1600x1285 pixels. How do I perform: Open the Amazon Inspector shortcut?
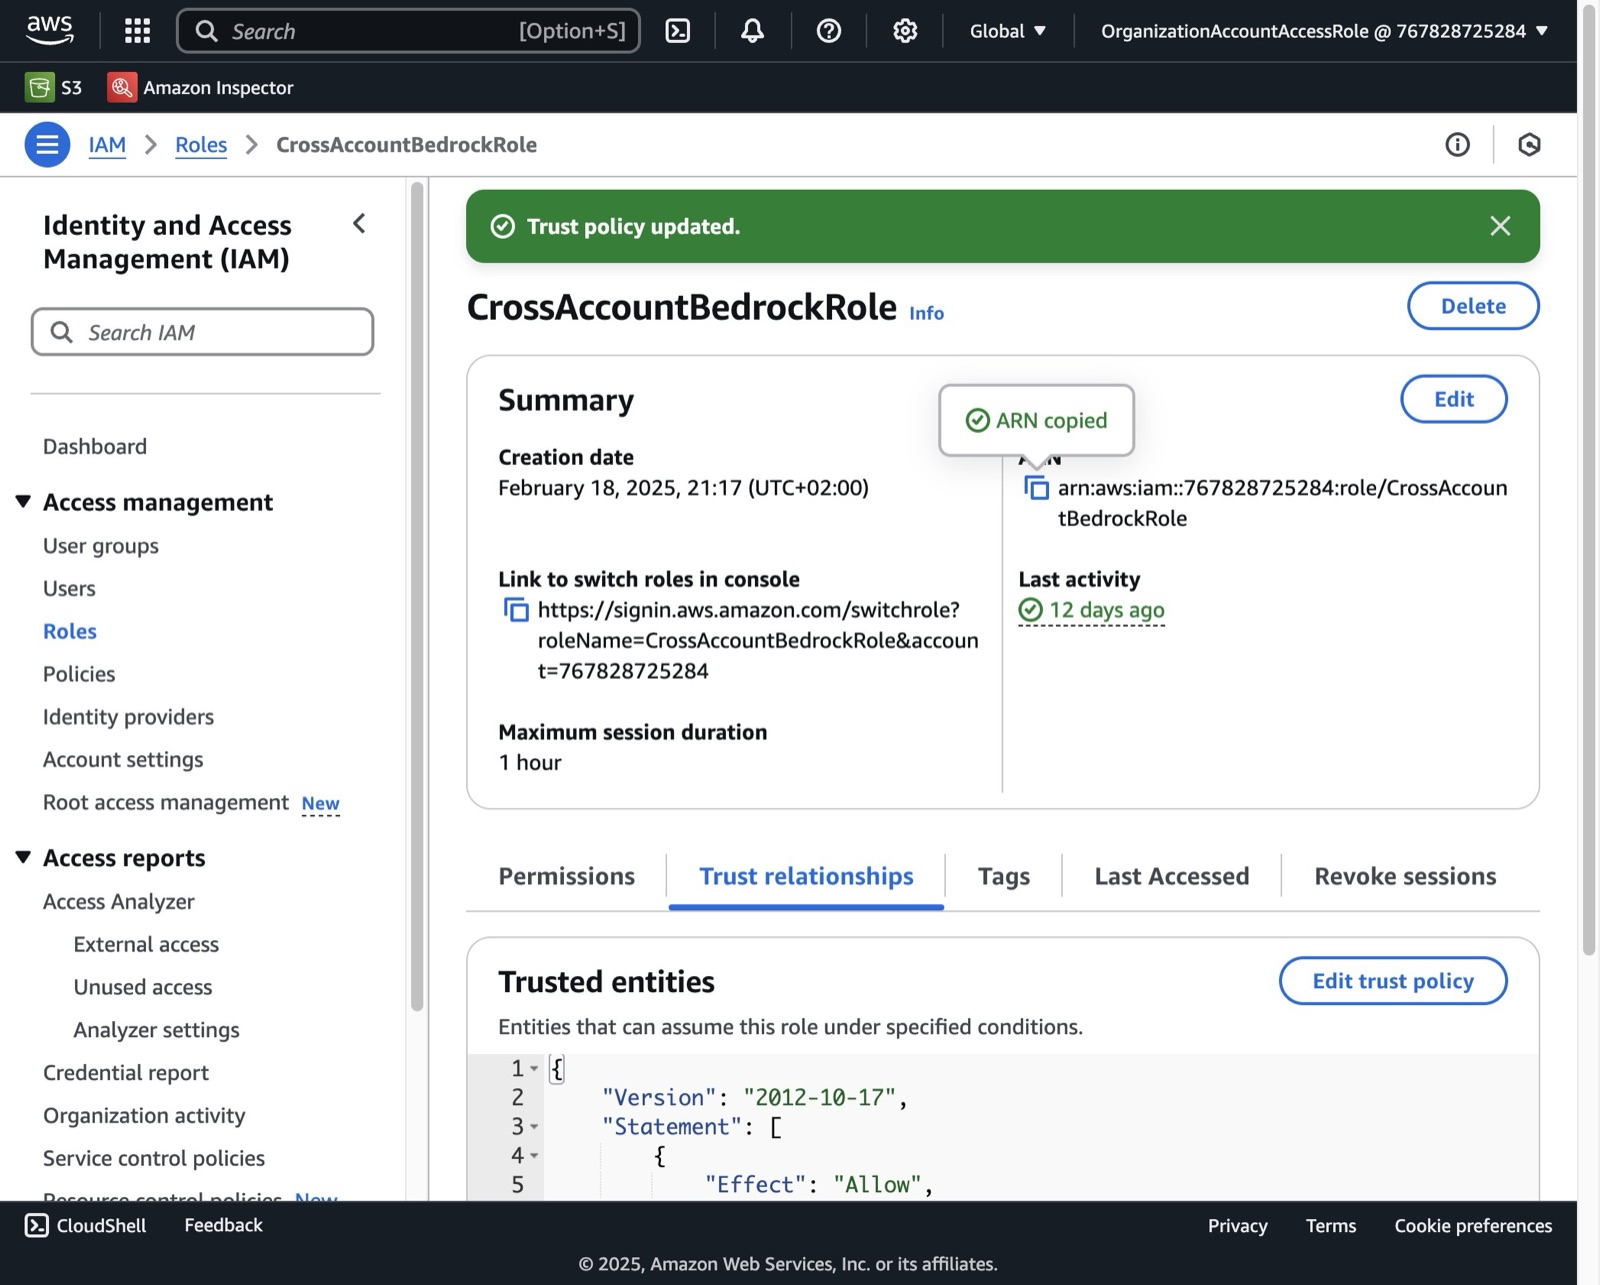pos(201,87)
